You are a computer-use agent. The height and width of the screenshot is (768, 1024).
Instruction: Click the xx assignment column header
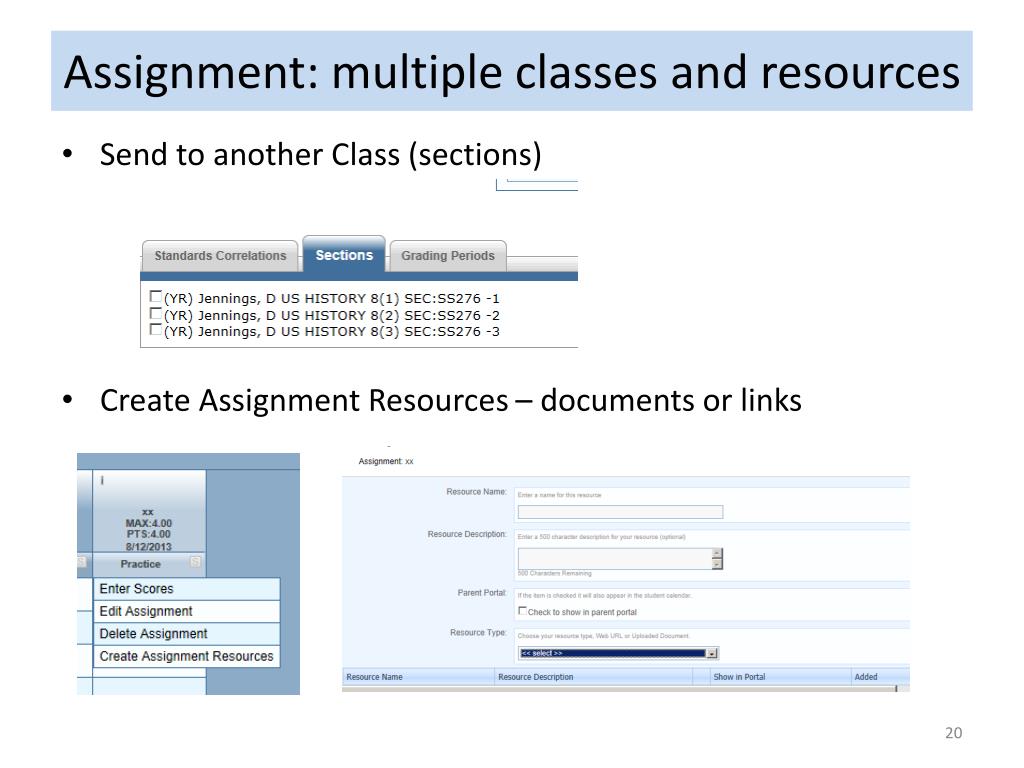click(149, 511)
